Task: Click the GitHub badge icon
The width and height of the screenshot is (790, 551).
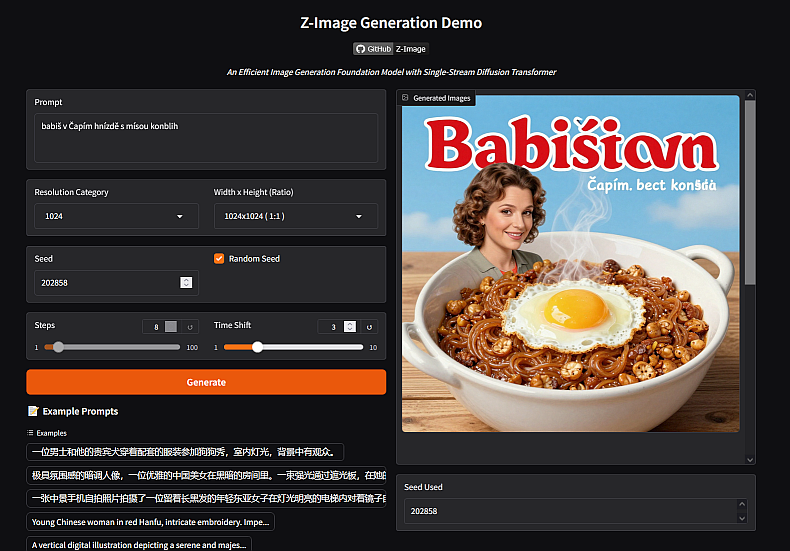Action: point(360,48)
